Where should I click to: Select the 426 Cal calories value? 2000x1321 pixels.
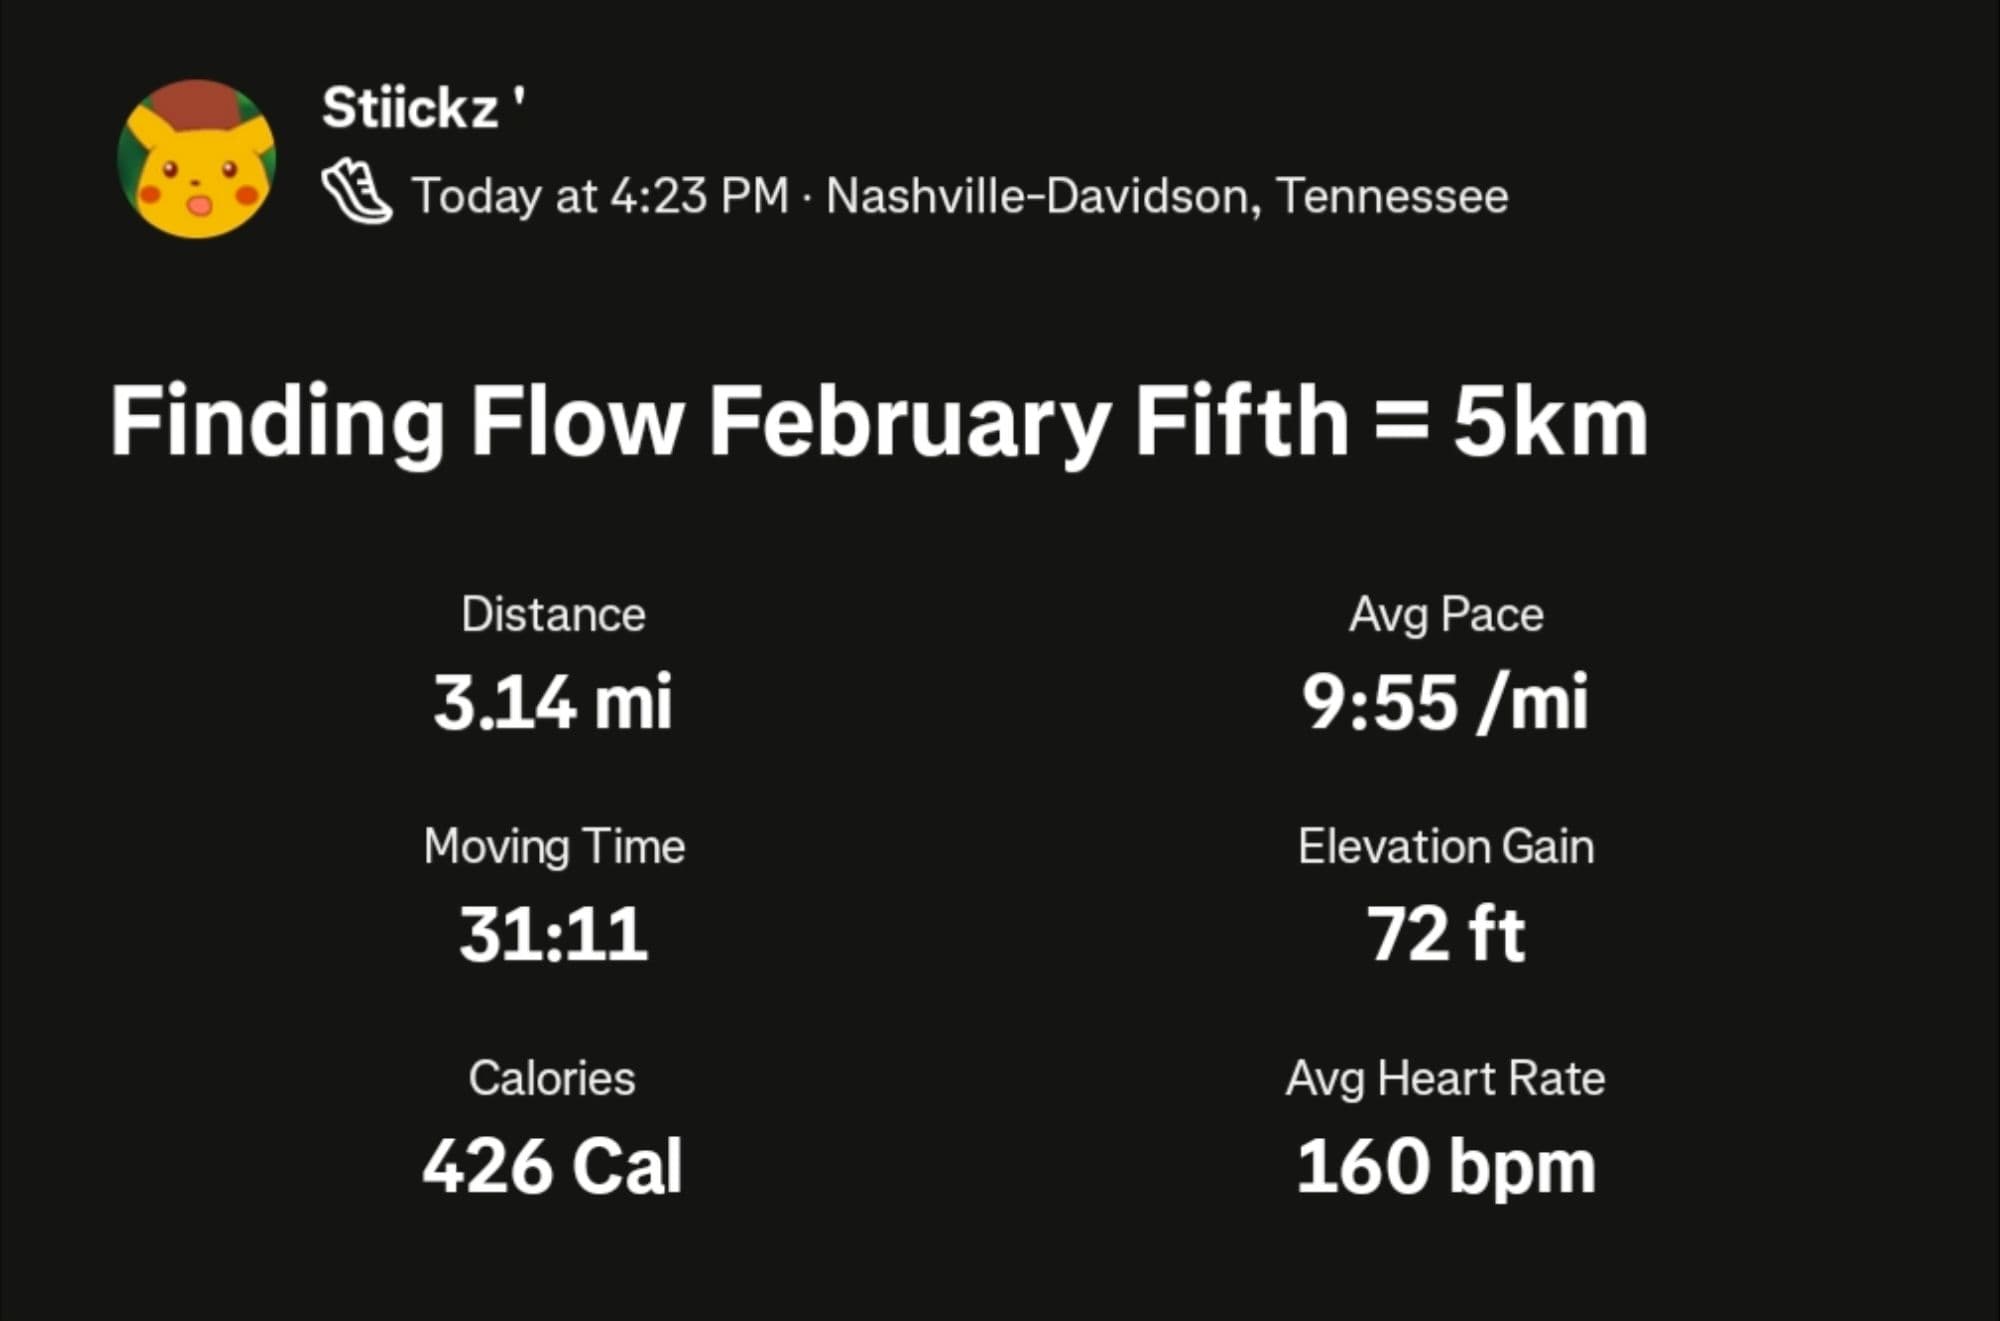pos(552,1166)
